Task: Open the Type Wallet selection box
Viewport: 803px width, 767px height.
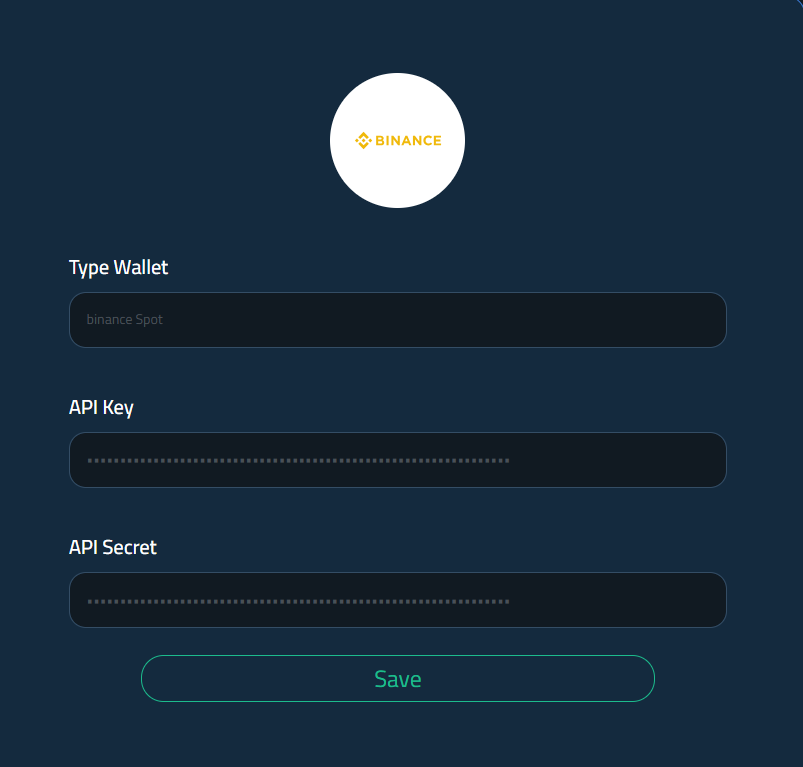Action: click(398, 320)
